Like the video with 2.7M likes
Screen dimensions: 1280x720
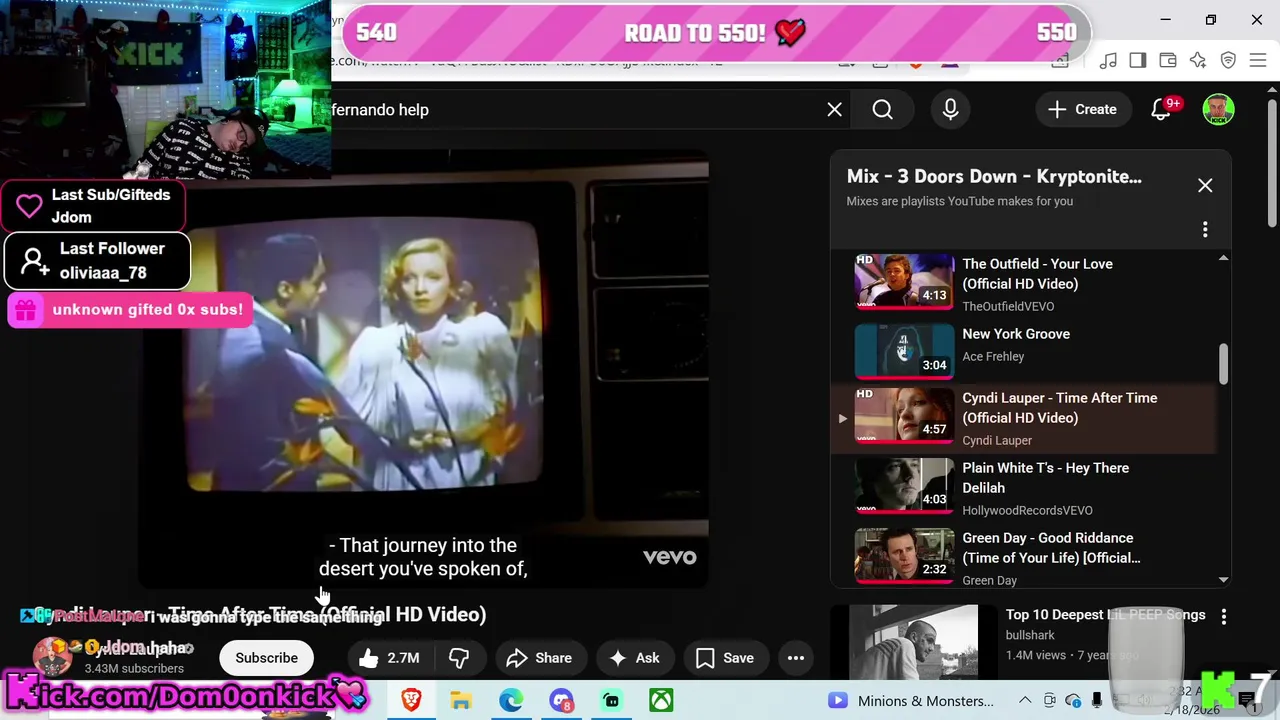pos(389,658)
